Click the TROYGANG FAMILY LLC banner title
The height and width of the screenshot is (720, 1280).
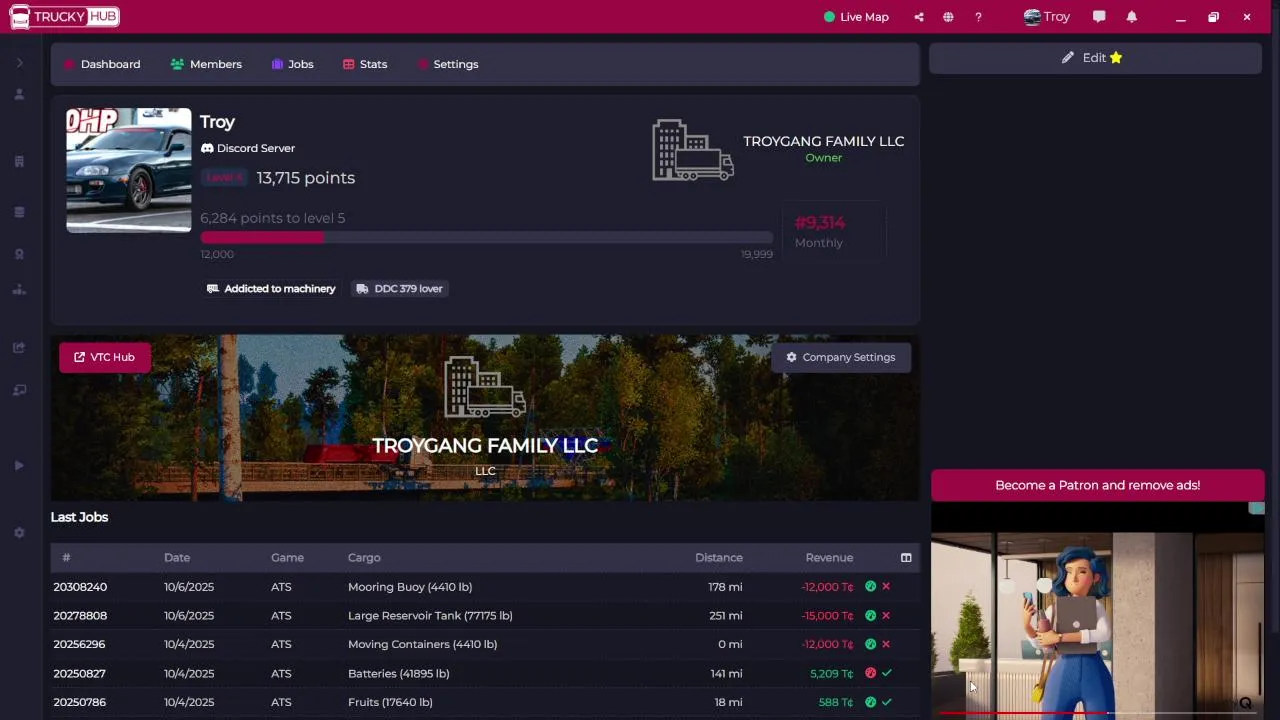(485, 446)
